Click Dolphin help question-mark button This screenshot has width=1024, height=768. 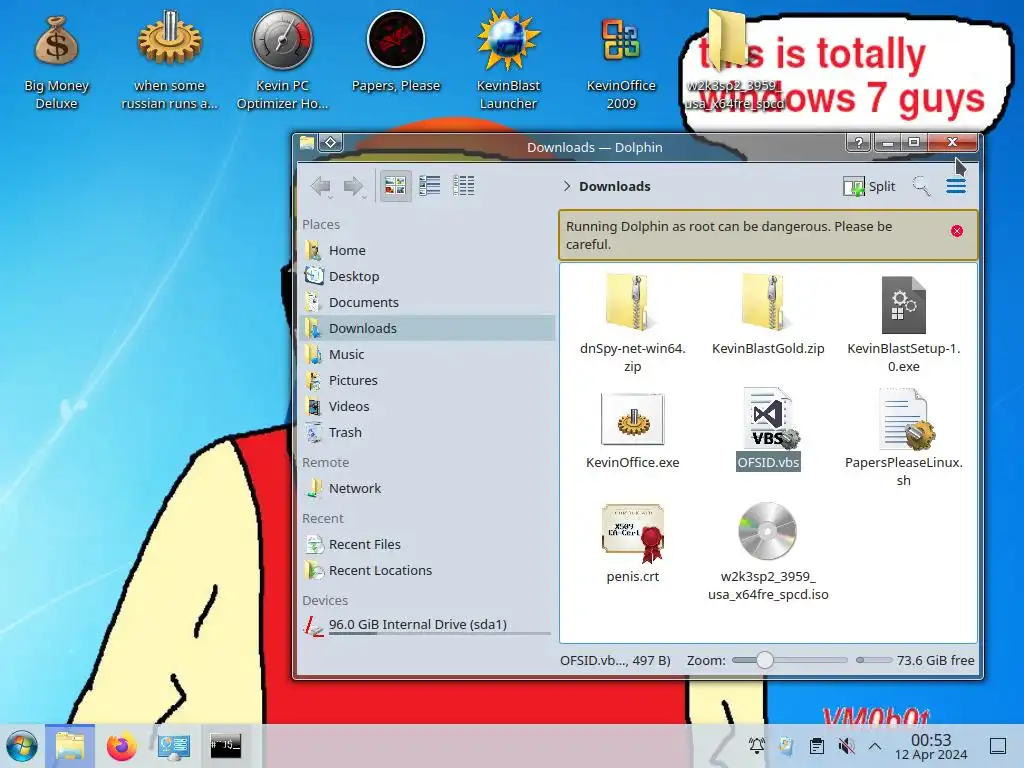(859, 142)
